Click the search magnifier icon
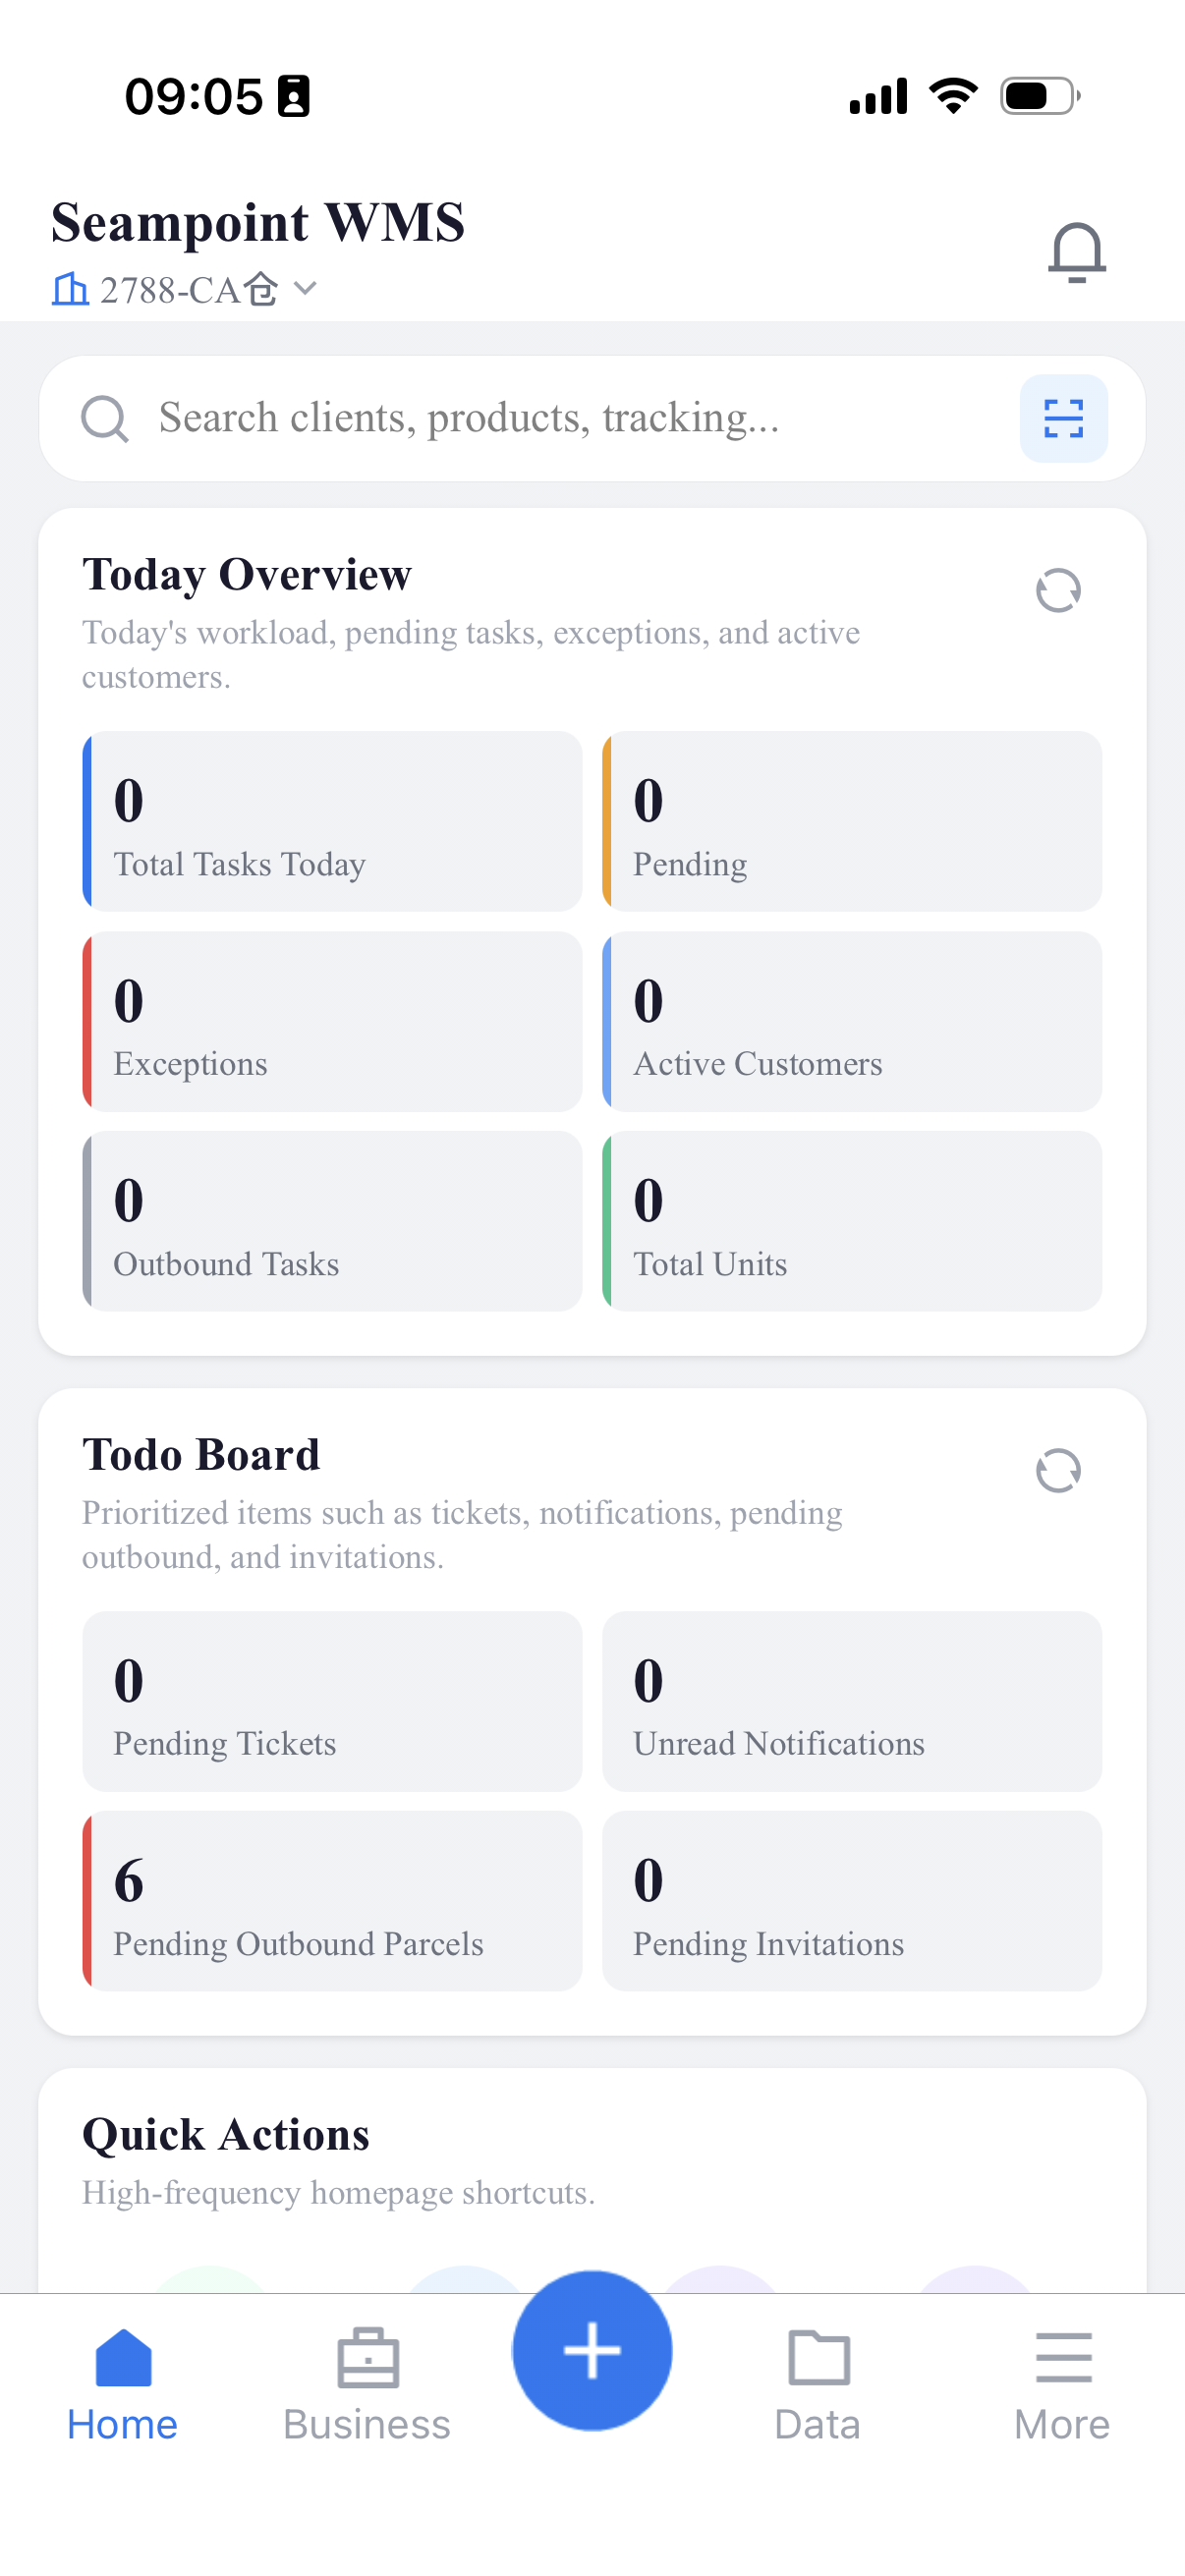This screenshot has height=2576, width=1185. coord(104,418)
